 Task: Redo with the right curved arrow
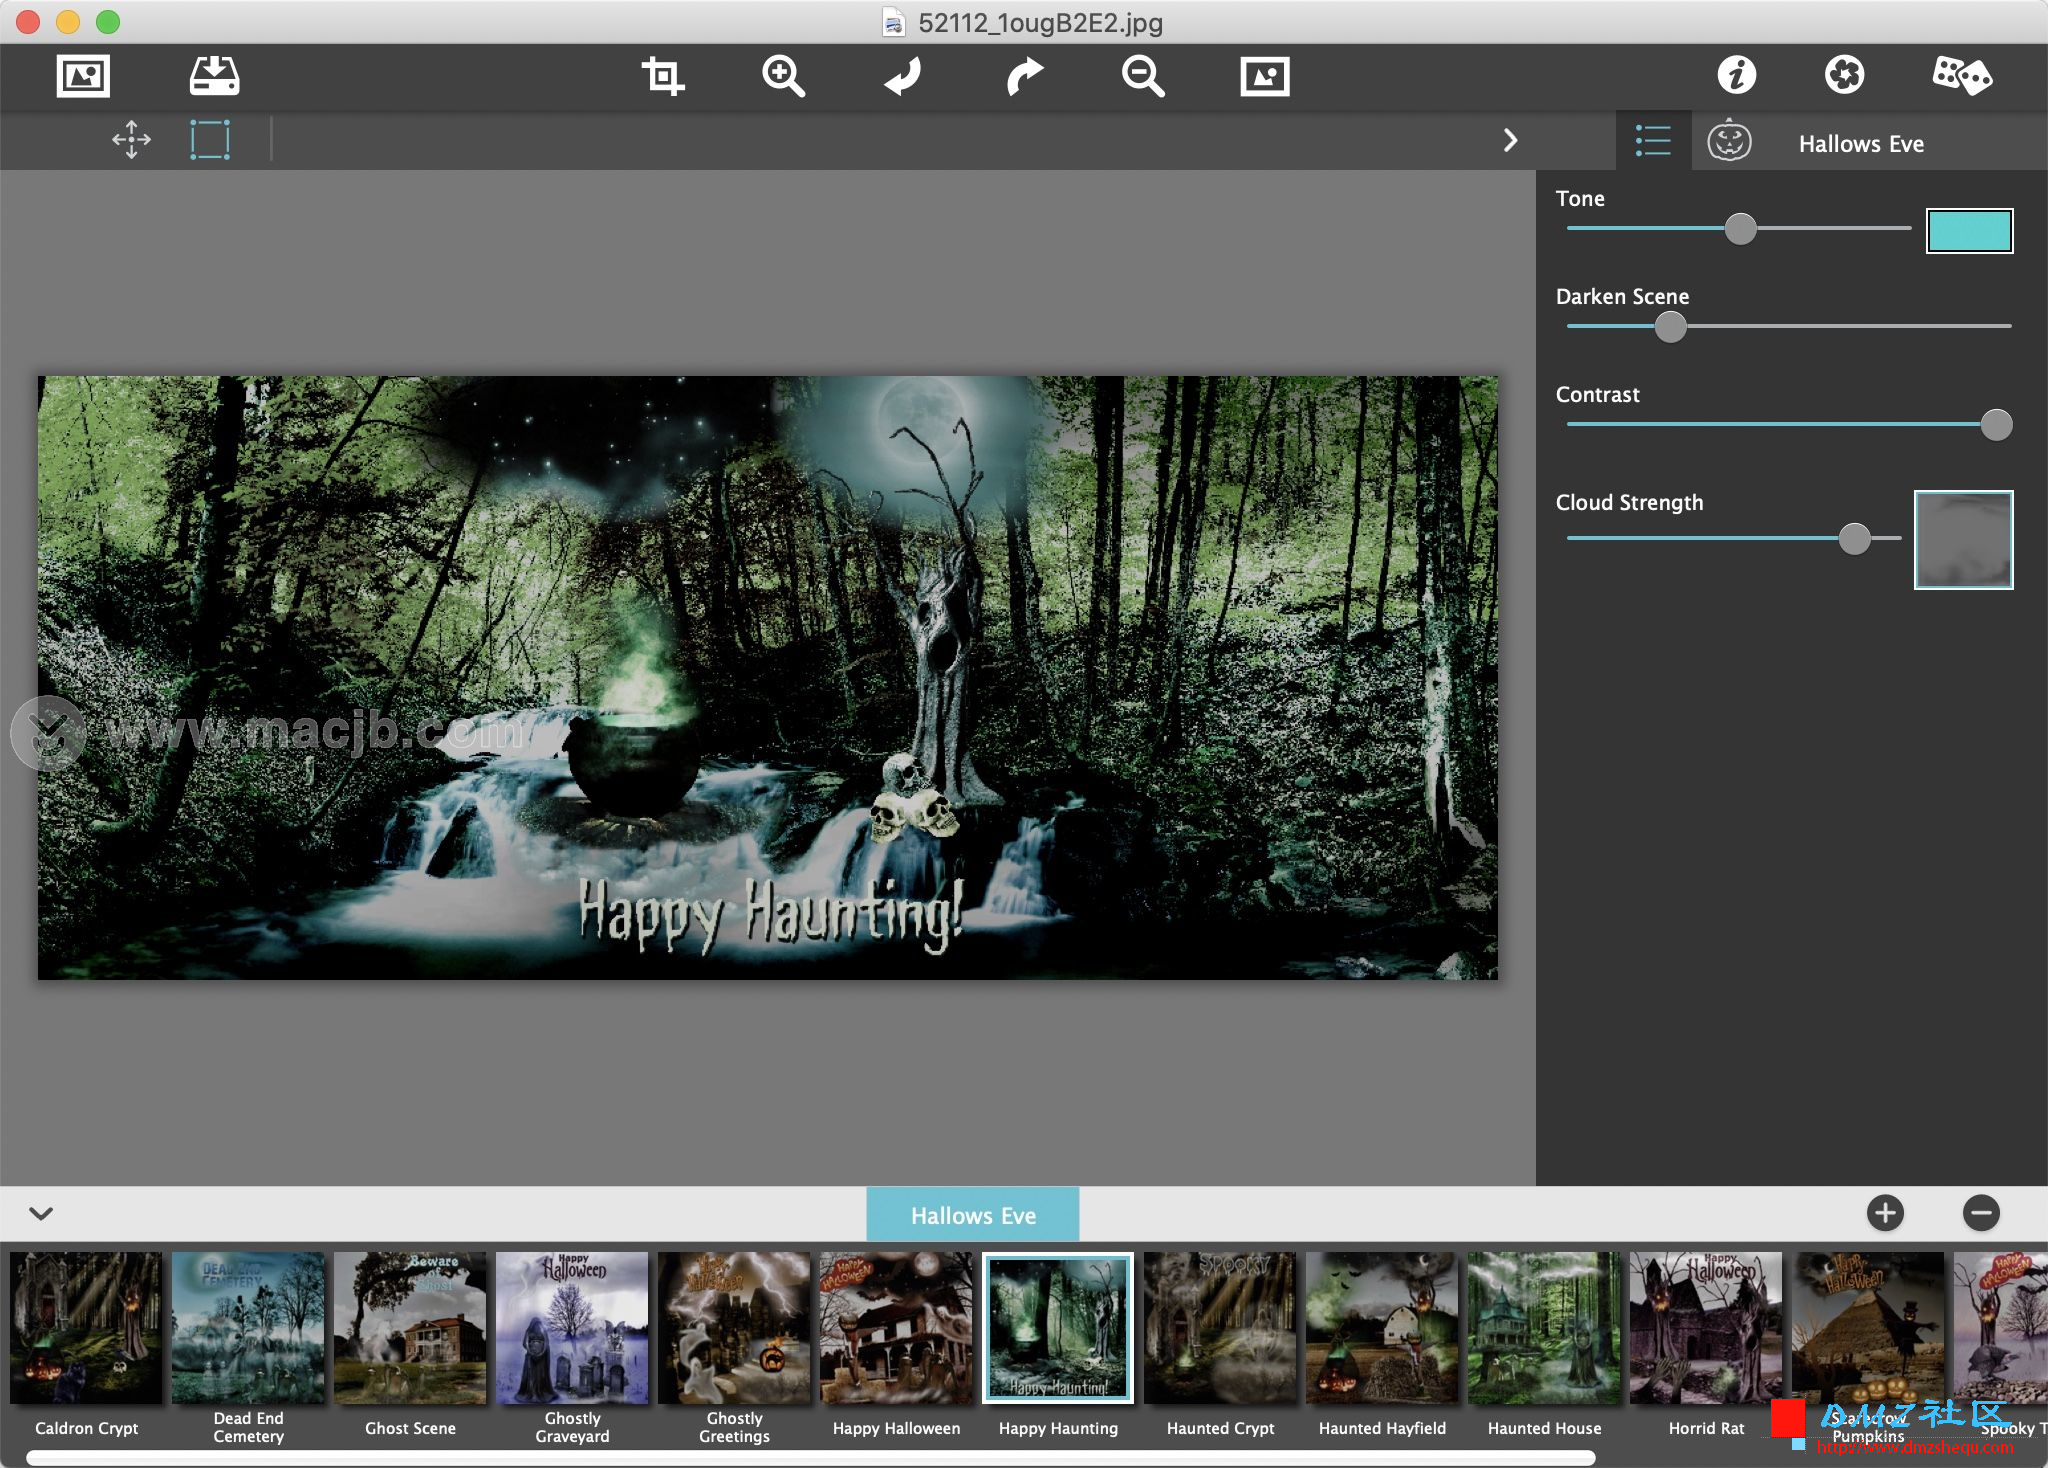coord(1024,76)
